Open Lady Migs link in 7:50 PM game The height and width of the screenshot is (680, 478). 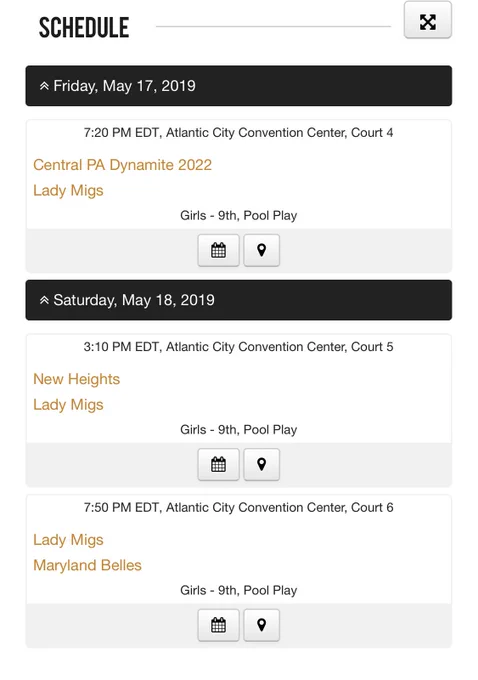click(x=68, y=539)
